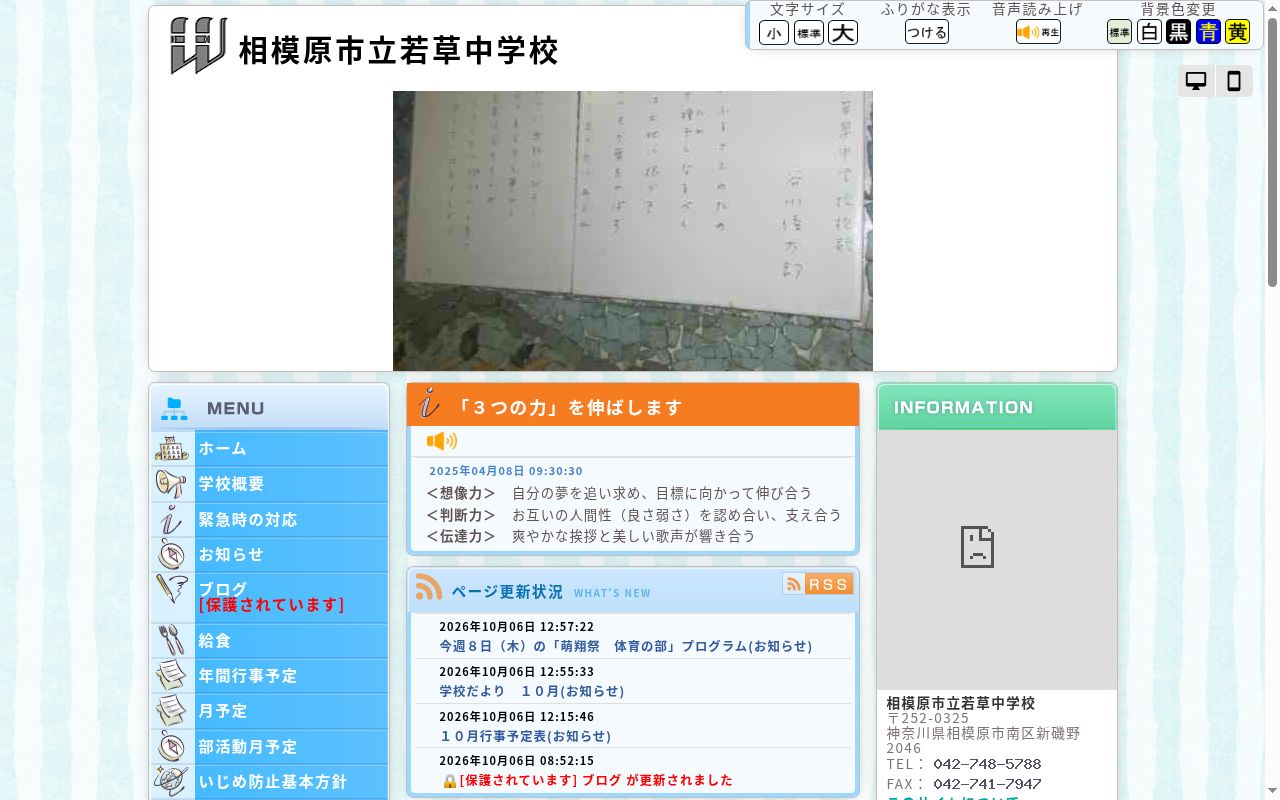Click megaphone icon beside 学校概要
Image resolution: width=1280 pixels, height=800 pixels.
[x=172, y=484]
